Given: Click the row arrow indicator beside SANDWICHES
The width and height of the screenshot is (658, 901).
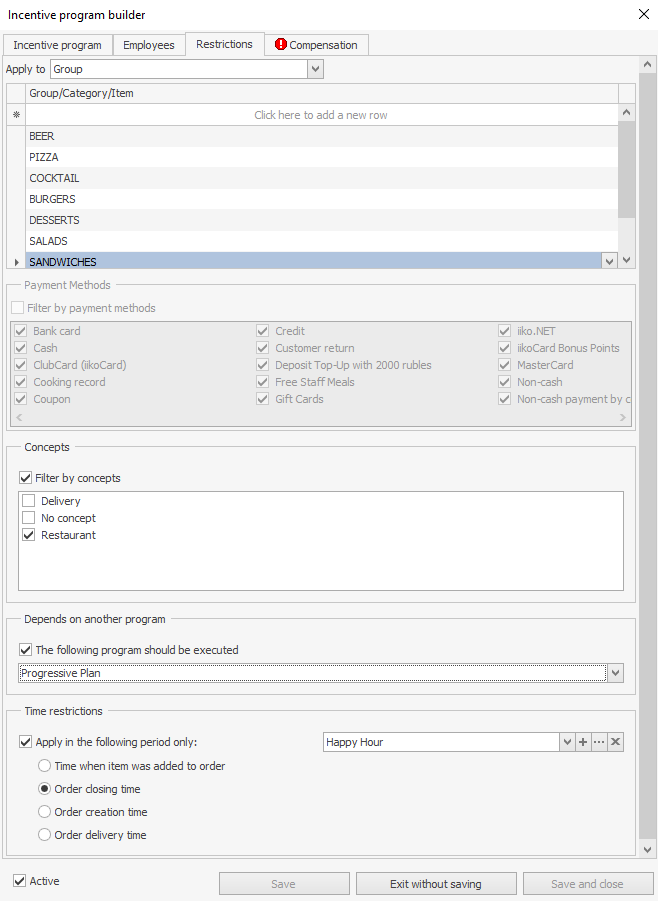Looking at the screenshot, I should coord(16,262).
